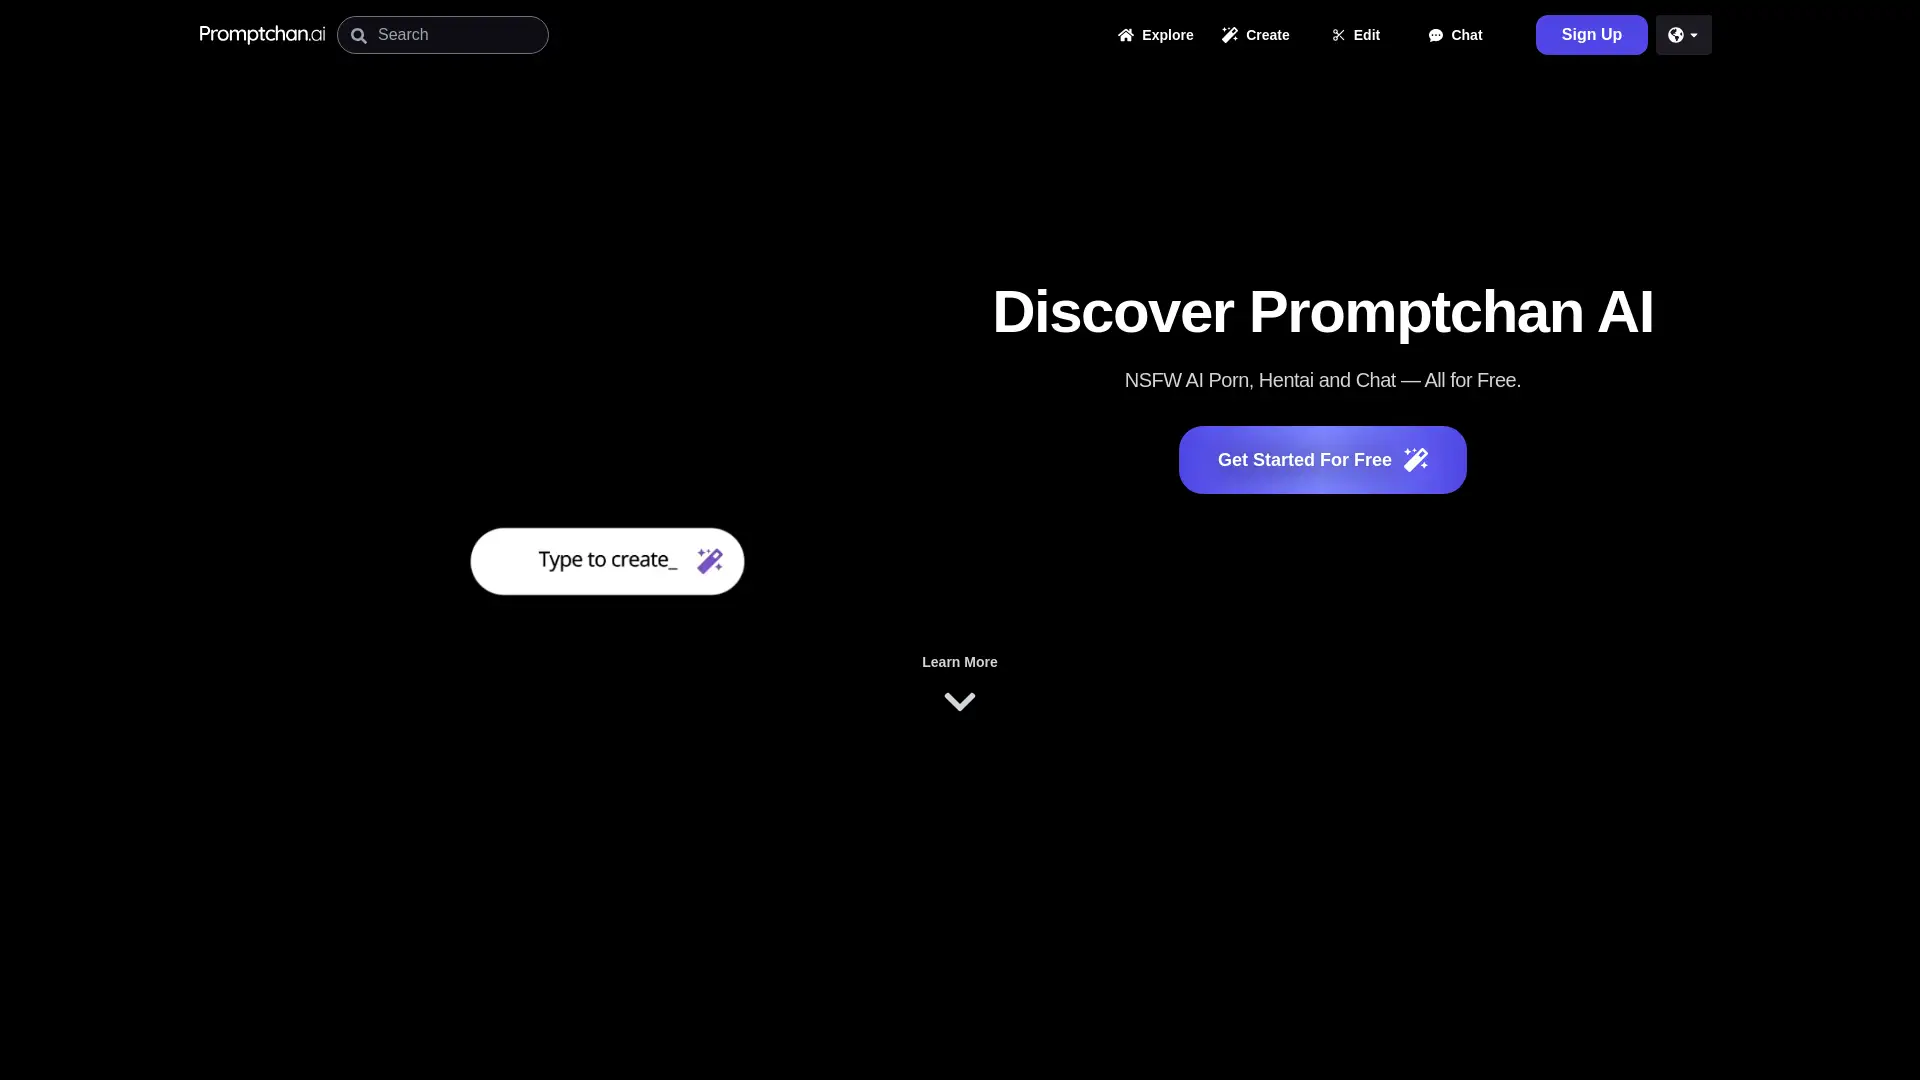The width and height of the screenshot is (1920, 1080).
Task: Click the magic wand icon on Get Started button
Action: [1418, 459]
